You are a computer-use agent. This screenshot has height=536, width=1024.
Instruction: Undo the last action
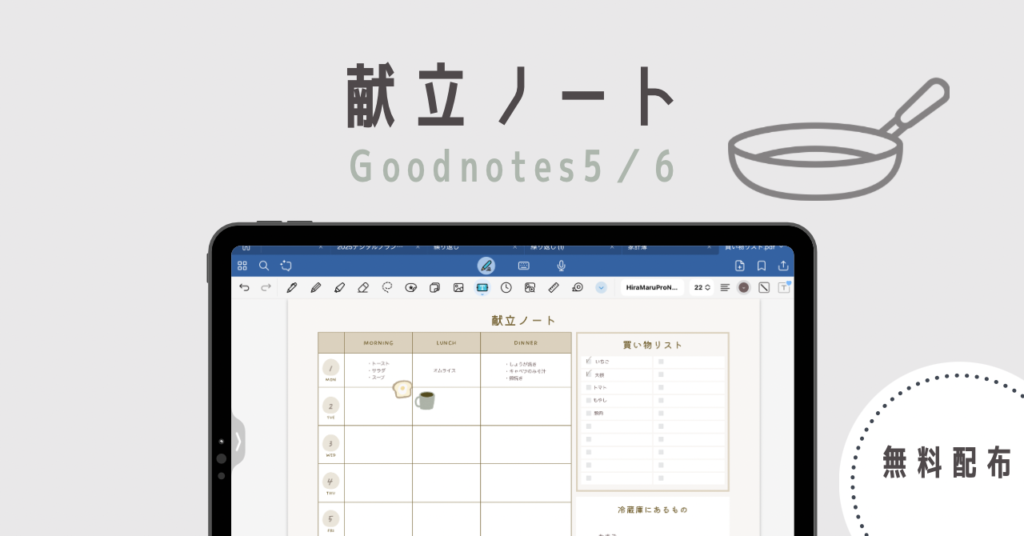tap(244, 287)
